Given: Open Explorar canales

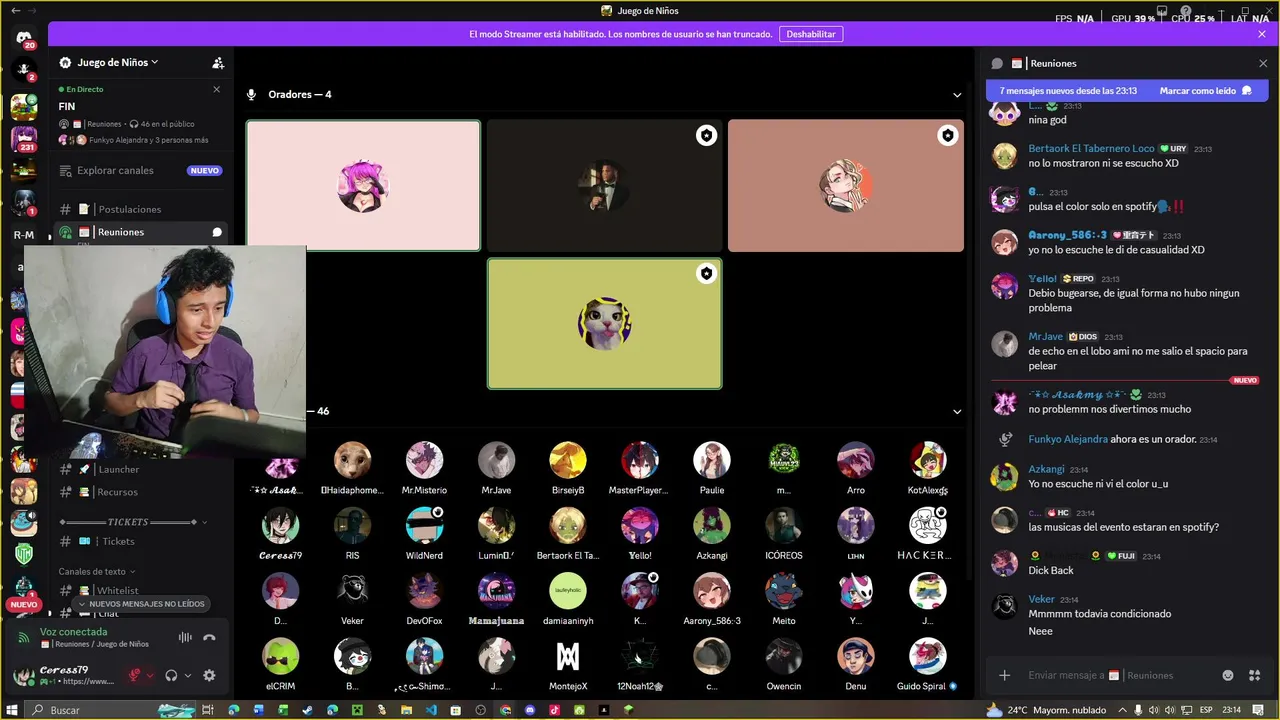Looking at the screenshot, I should tap(140, 170).
